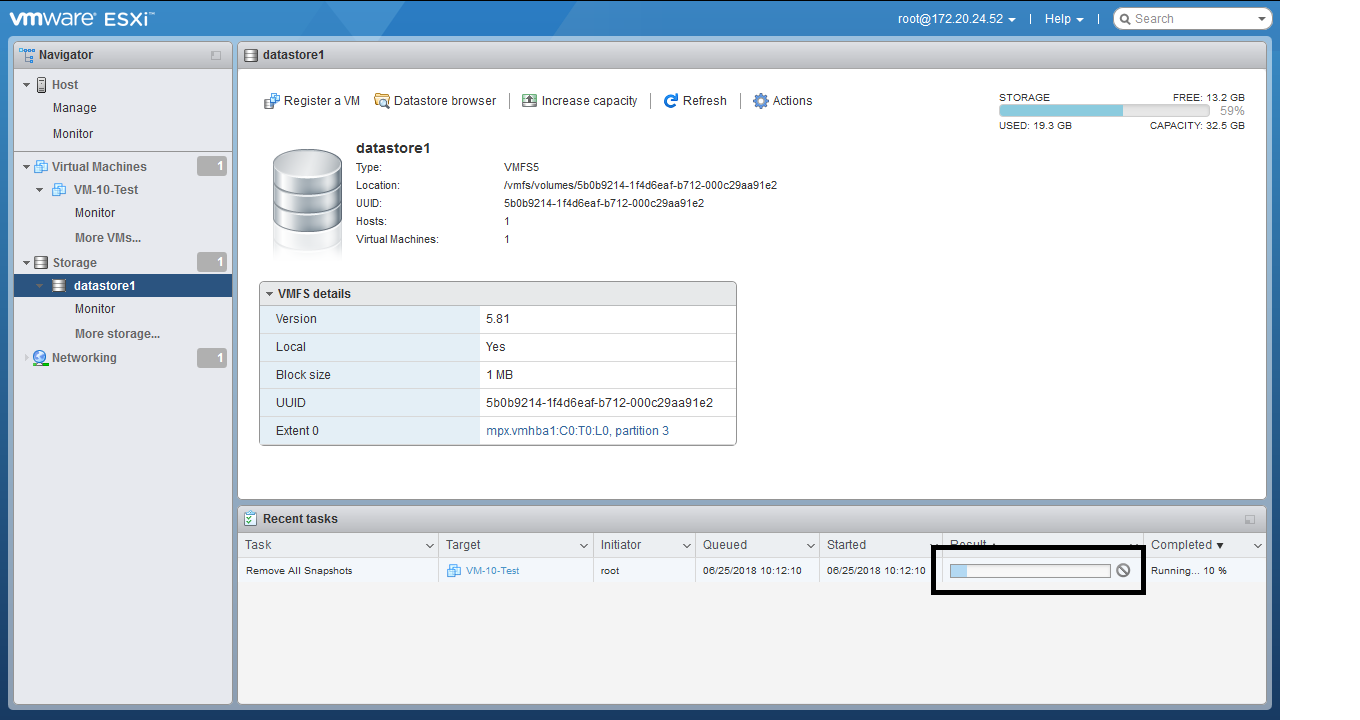The image size is (1360, 720).
Task: Collapse the Virtual Machines tree node
Action: [x=26, y=167]
